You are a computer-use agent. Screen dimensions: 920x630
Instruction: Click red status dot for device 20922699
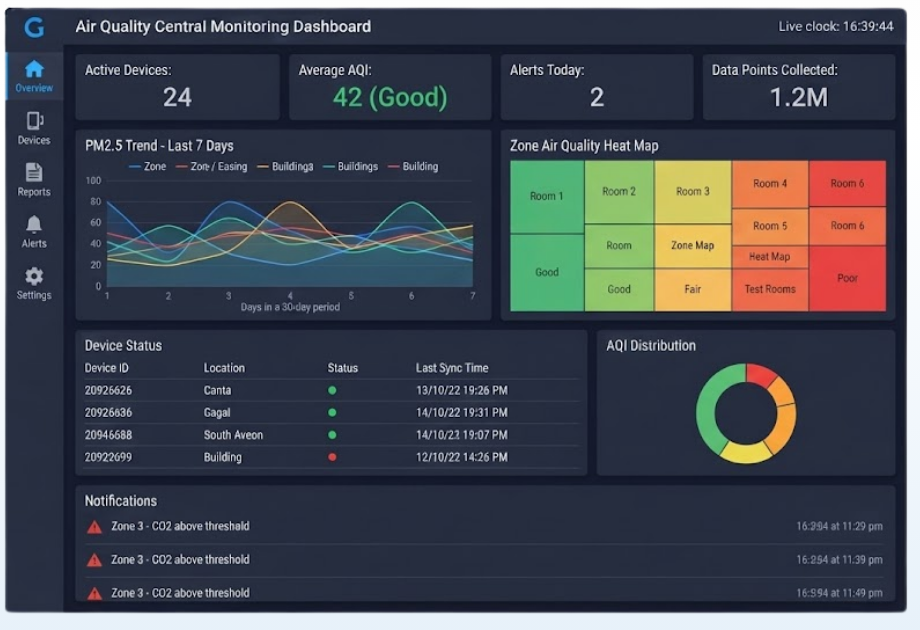pyautogui.click(x=332, y=457)
